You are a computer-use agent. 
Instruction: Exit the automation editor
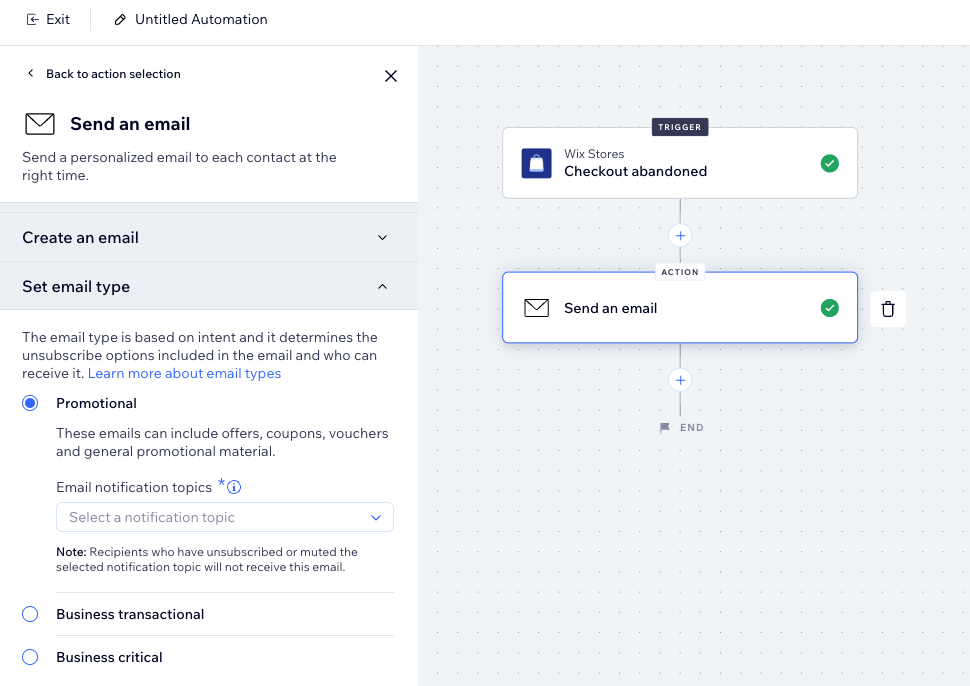pyautogui.click(x=47, y=19)
